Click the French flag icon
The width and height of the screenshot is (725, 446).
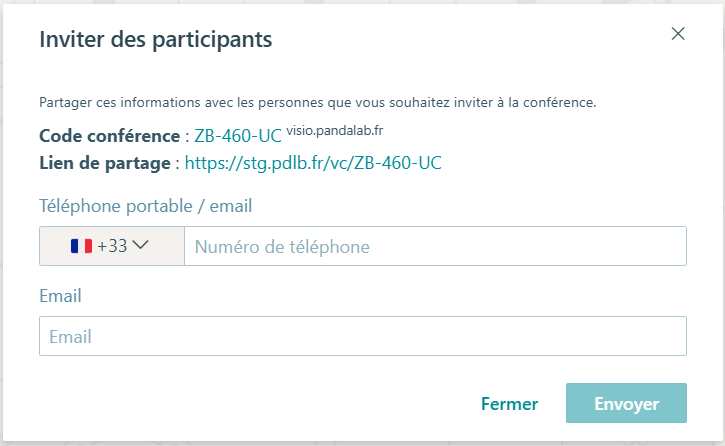[x=81, y=246]
